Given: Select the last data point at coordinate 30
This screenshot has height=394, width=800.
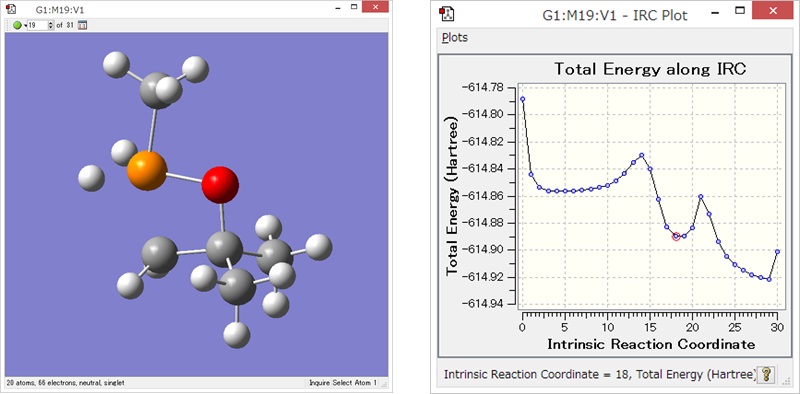Looking at the screenshot, I should coord(778,252).
